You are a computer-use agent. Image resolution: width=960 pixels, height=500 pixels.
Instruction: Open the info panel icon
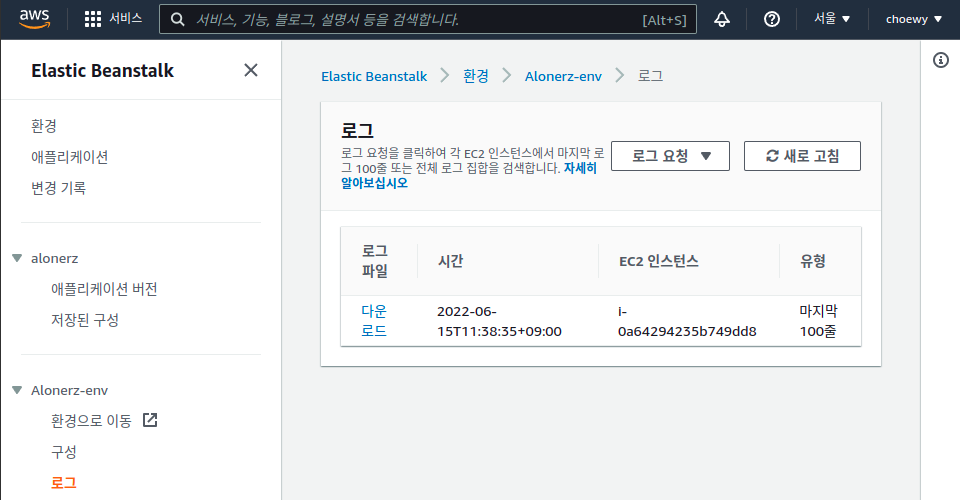[x=940, y=60]
